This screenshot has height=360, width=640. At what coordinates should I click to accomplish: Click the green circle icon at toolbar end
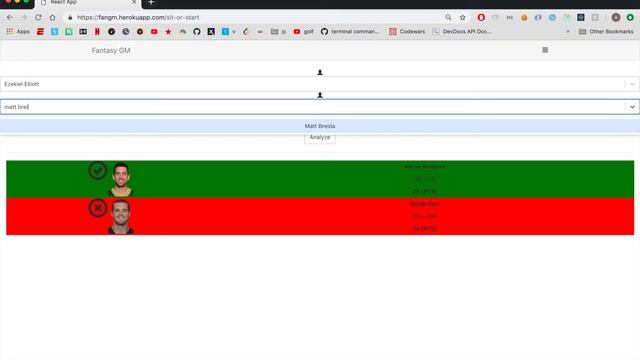(630, 17)
